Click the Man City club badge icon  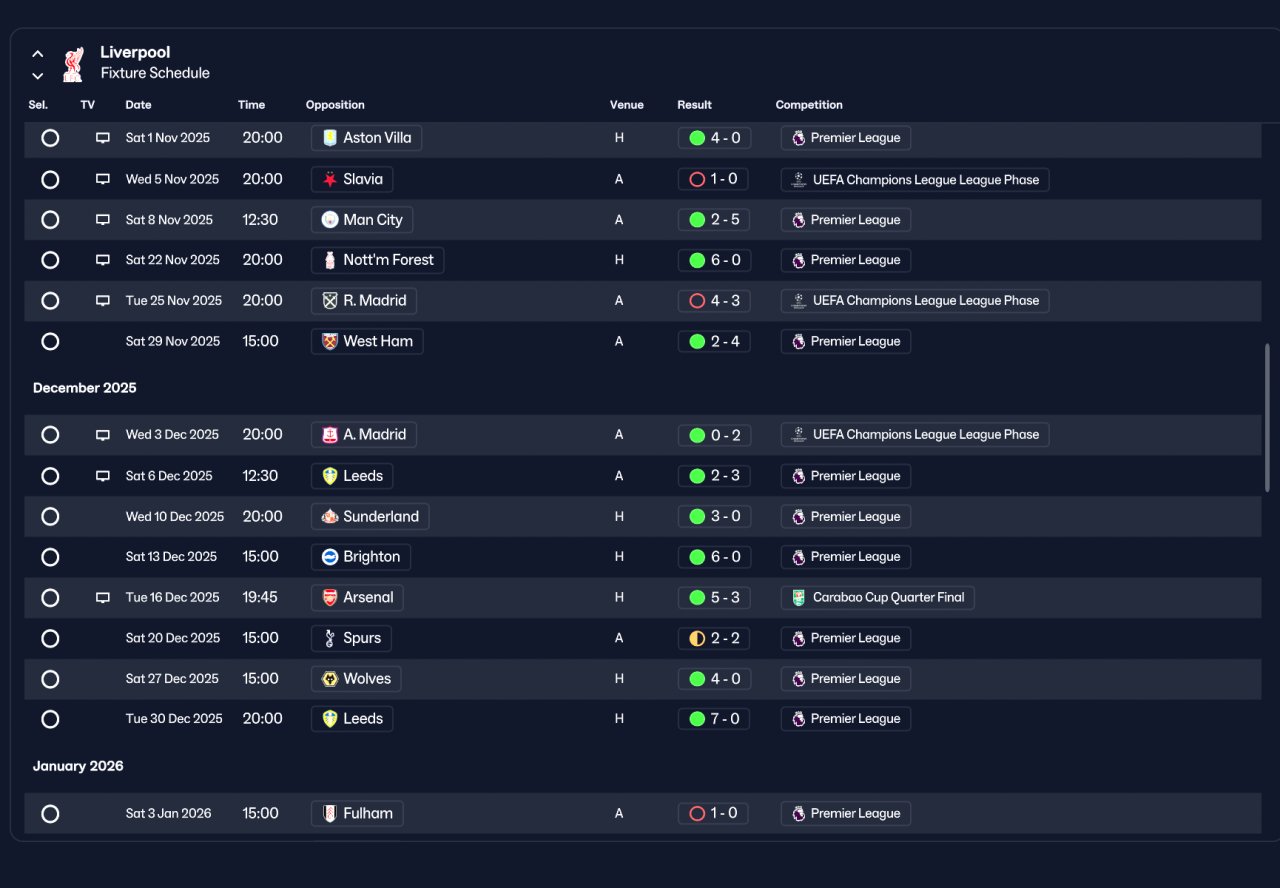click(x=330, y=220)
